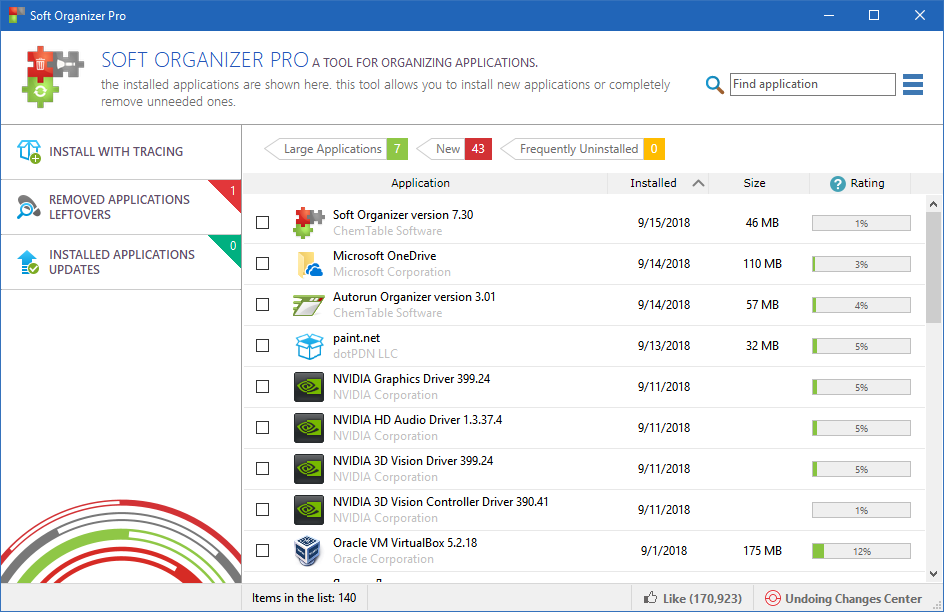Click the Soft Organizer version 7.30 icon
The width and height of the screenshot is (944, 612).
(x=309, y=223)
